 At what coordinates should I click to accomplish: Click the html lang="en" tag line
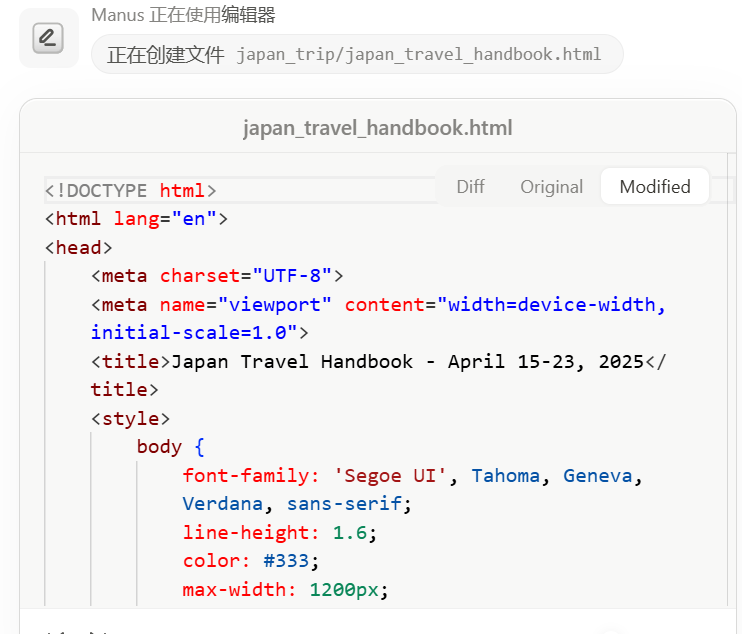coord(137,219)
